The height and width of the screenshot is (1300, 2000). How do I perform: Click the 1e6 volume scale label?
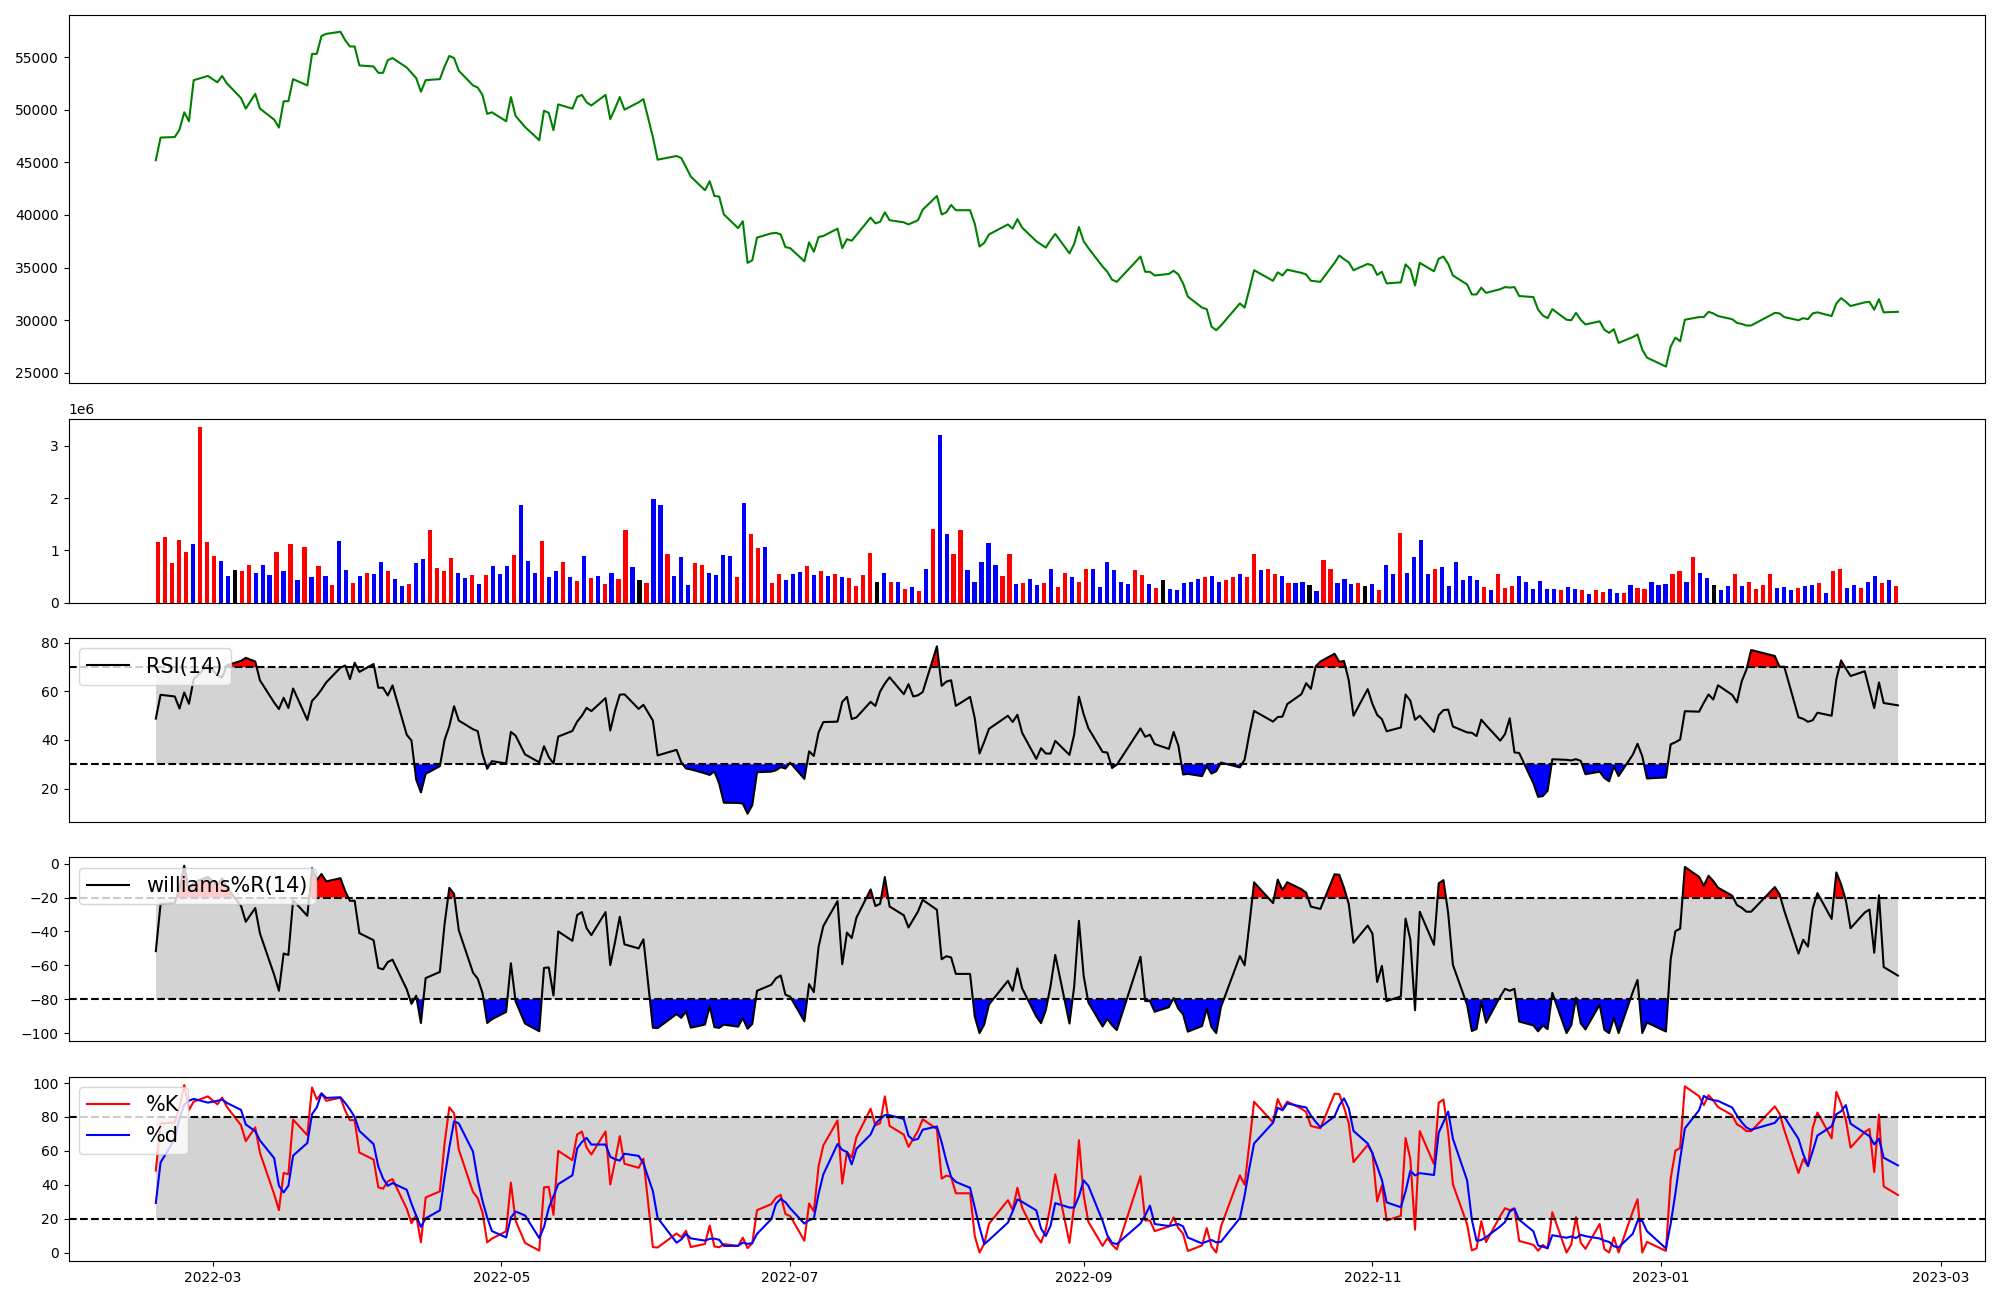point(81,410)
